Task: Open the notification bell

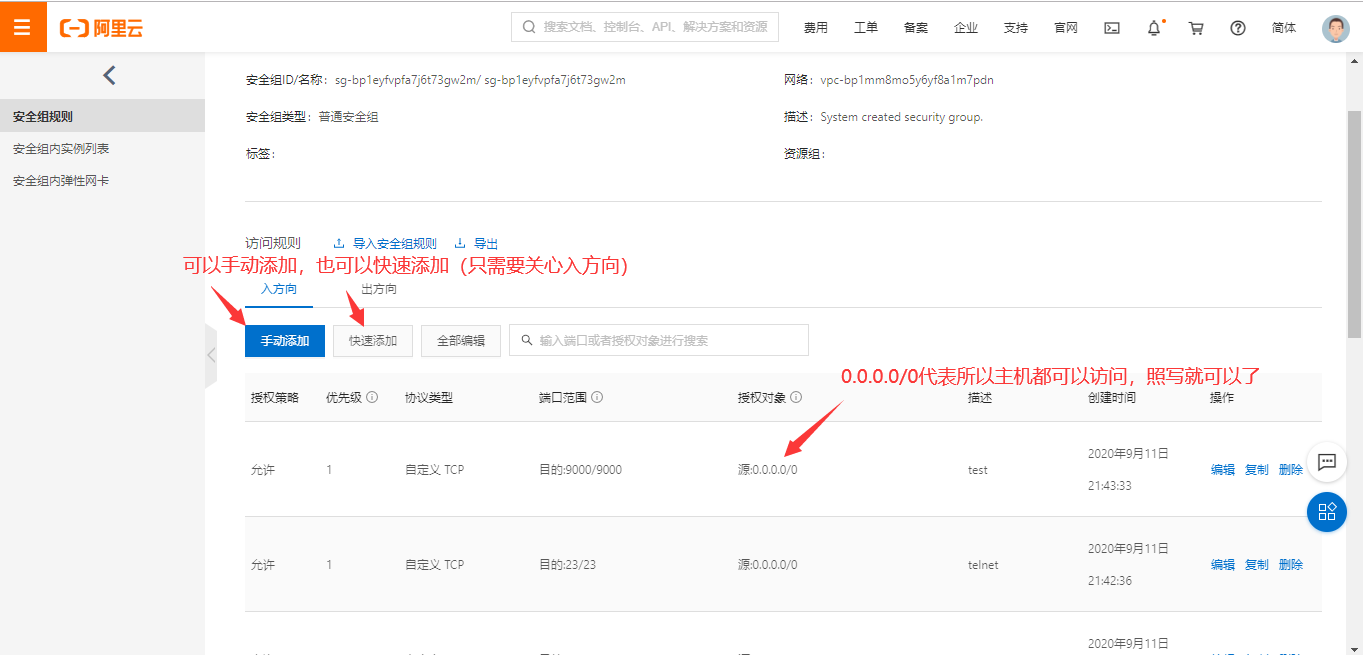Action: 1152,27
